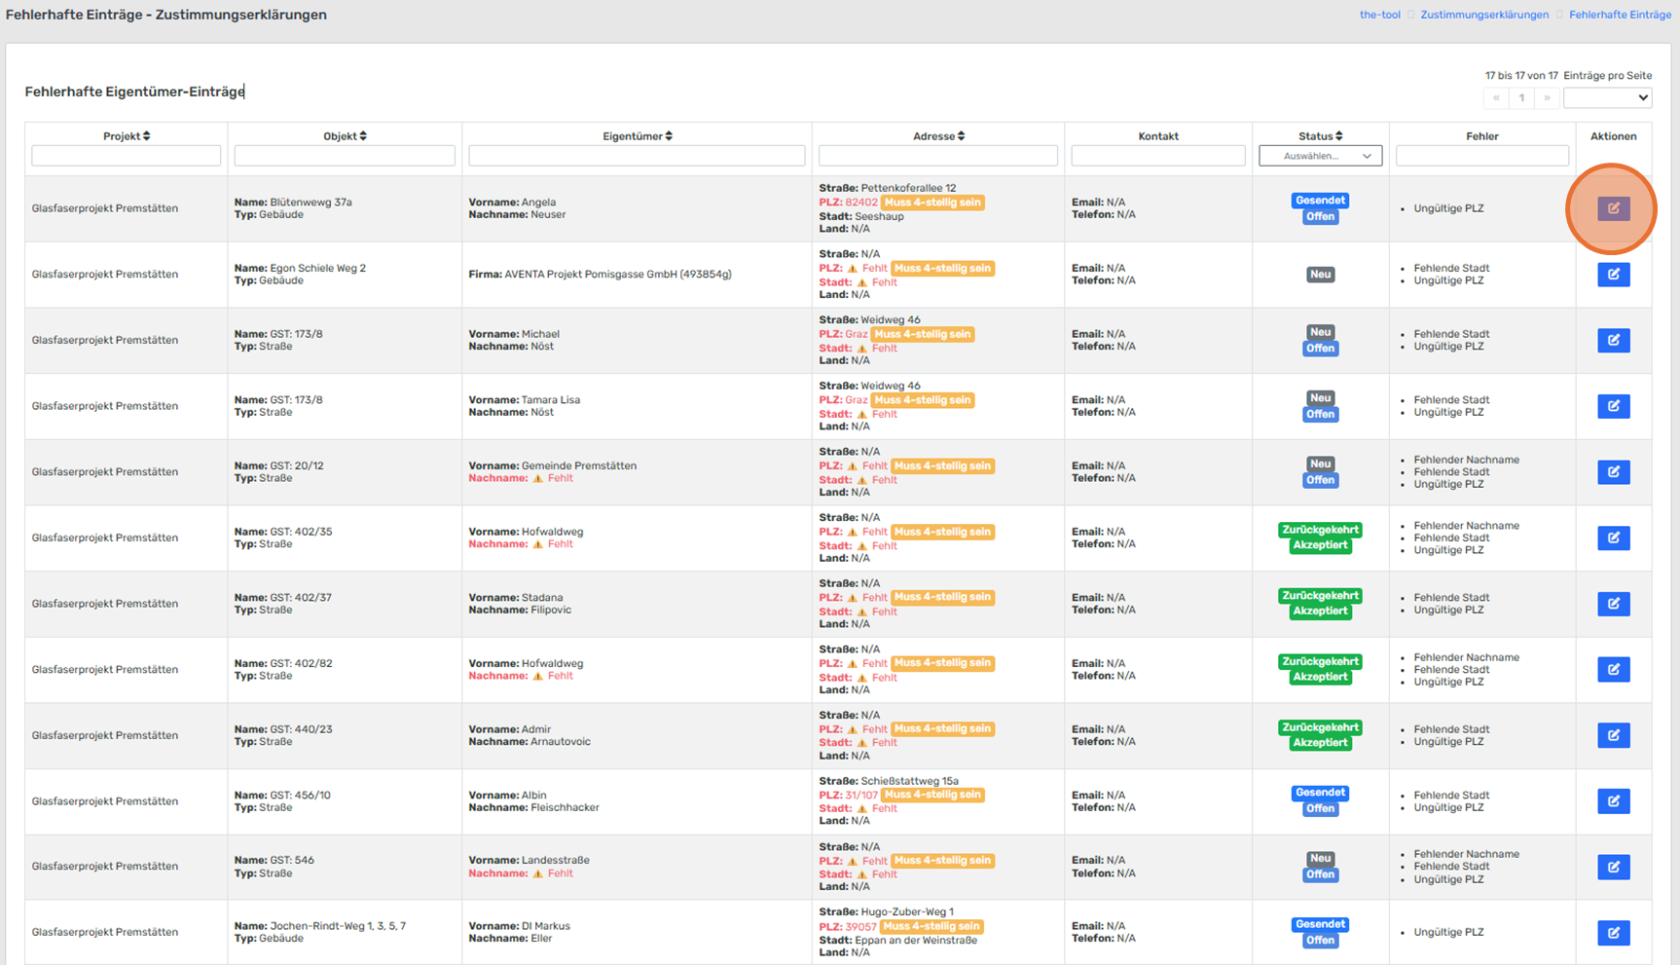Edit the DI Markus Eller entry
1680x965 pixels.
tap(1612, 933)
